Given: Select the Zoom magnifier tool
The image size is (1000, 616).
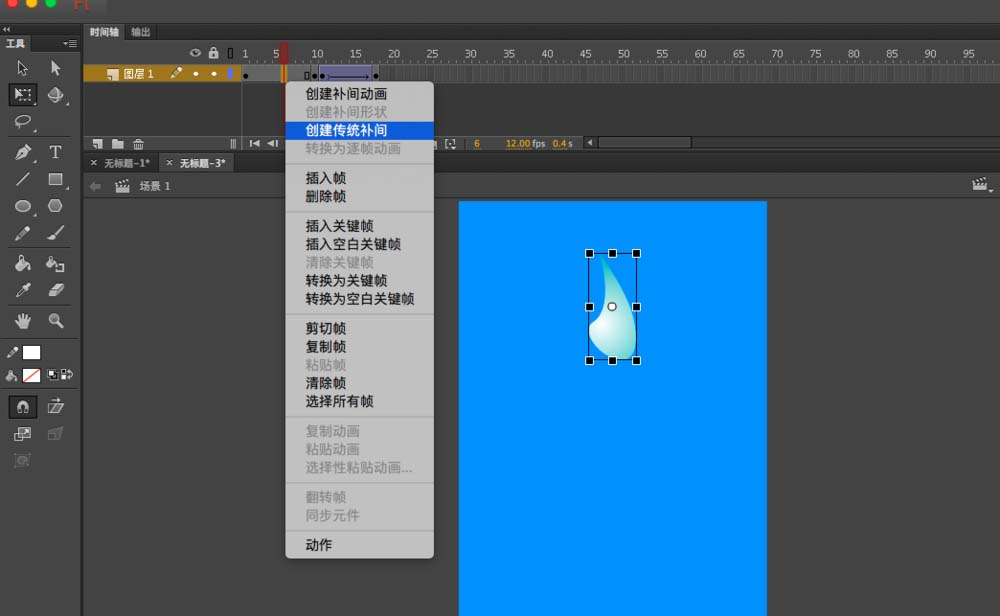Looking at the screenshot, I should (x=55, y=321).
